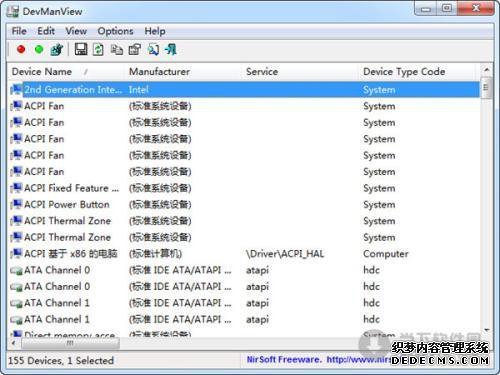Open the Find tool in the toolbar

pos(153,50)
